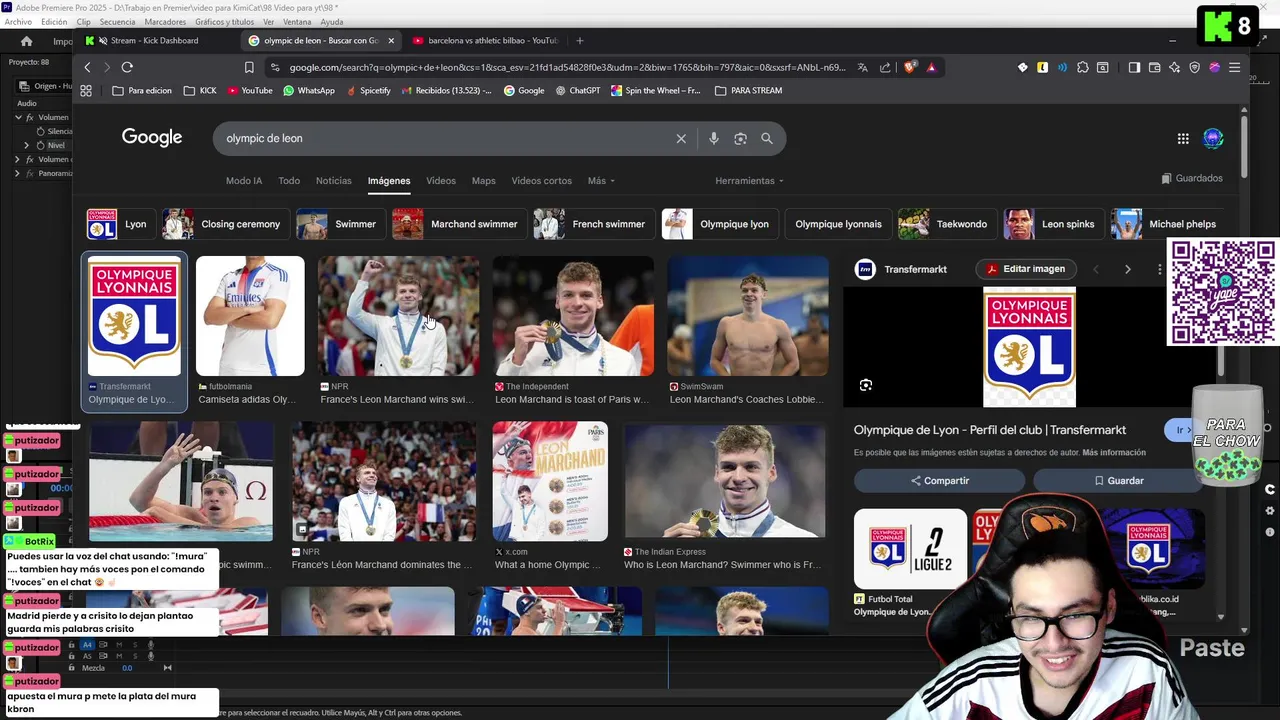Clear the Google search box text
Image resolution: width=1280 pixels, height=720 pixels.
[x=681, y=138]
